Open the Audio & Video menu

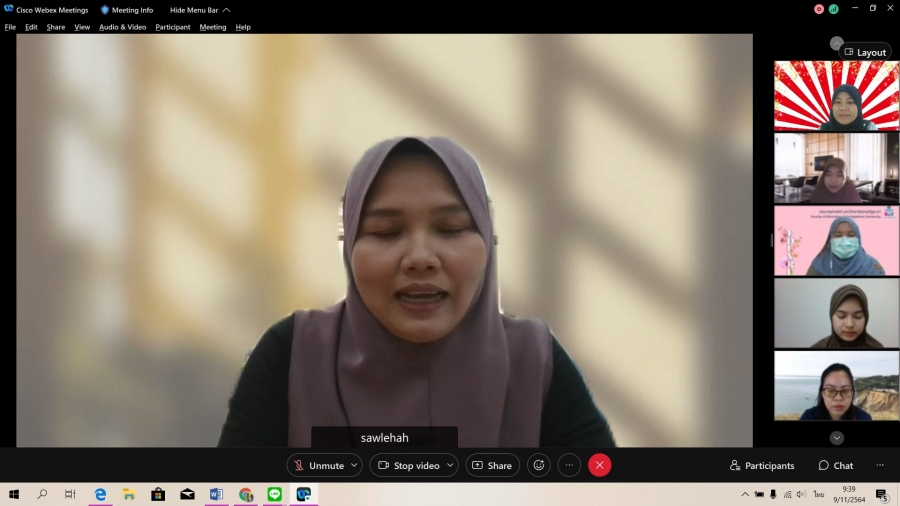click(x=122, y=27)
